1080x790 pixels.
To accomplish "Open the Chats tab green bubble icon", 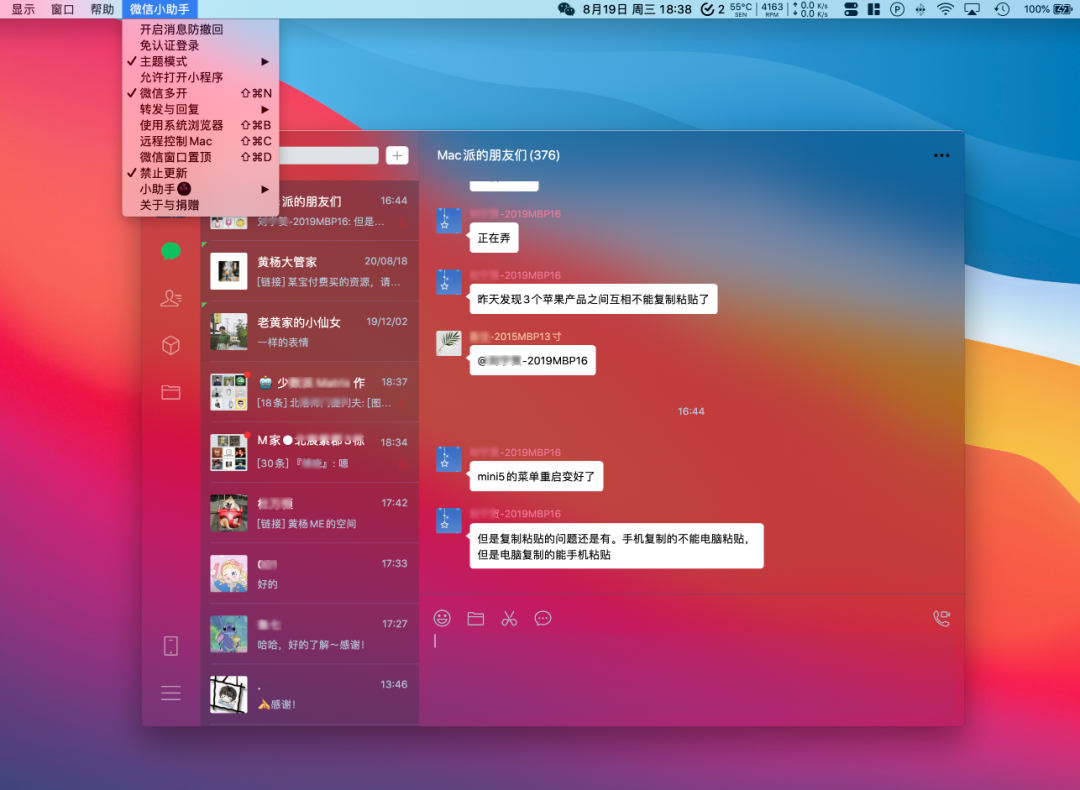I will [x=171, y=251].
